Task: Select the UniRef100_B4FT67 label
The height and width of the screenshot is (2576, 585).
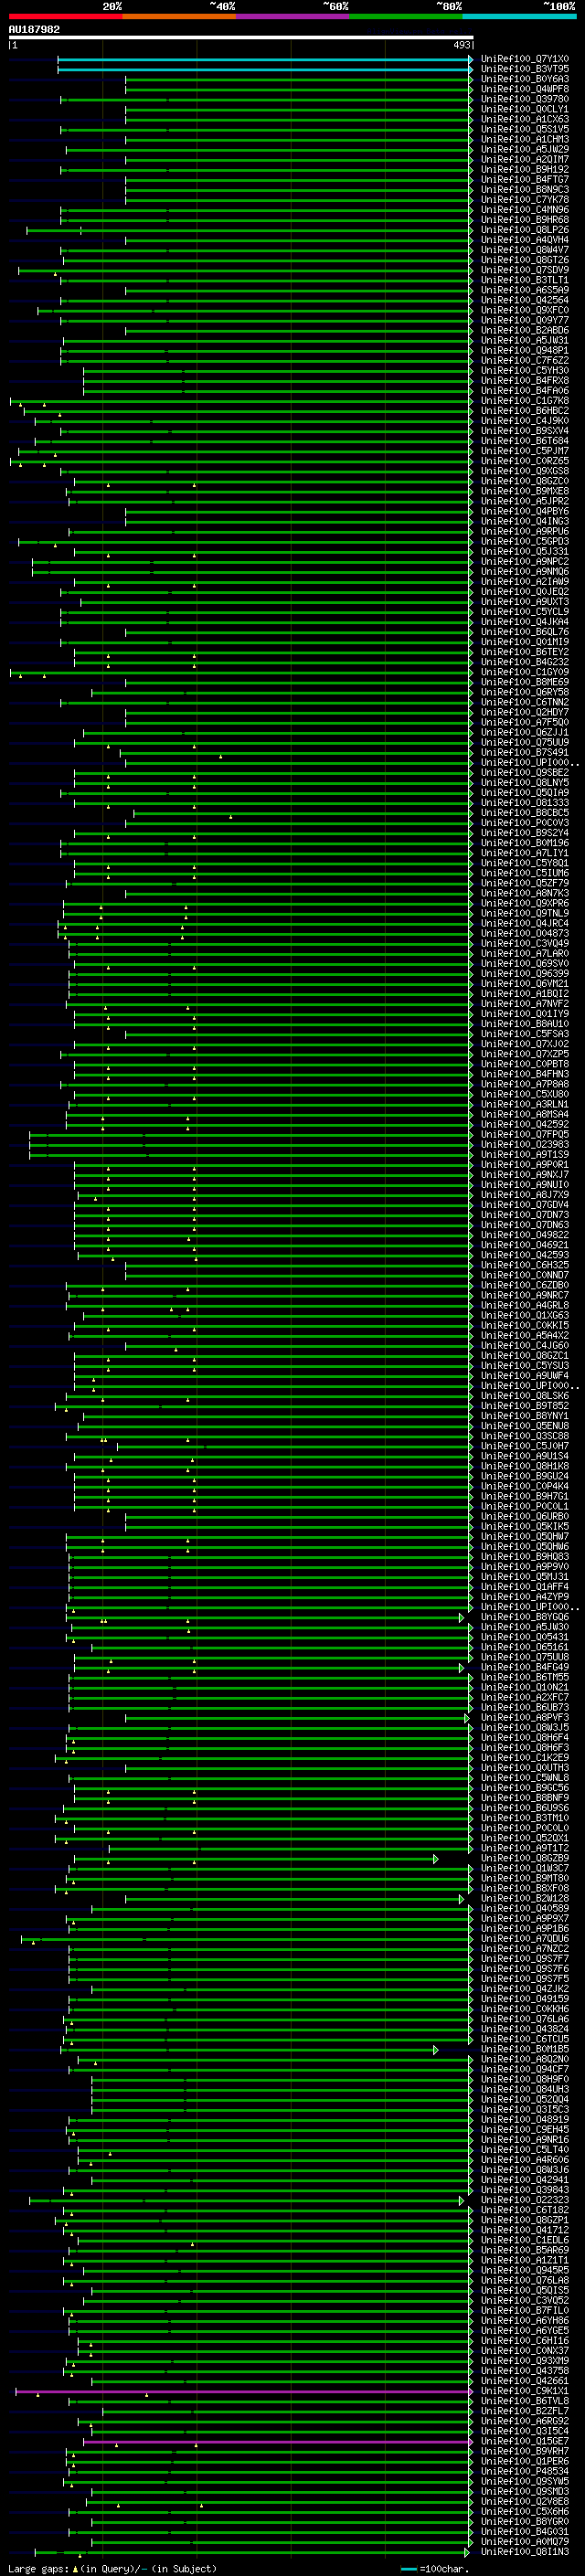Action: (525, 180)
